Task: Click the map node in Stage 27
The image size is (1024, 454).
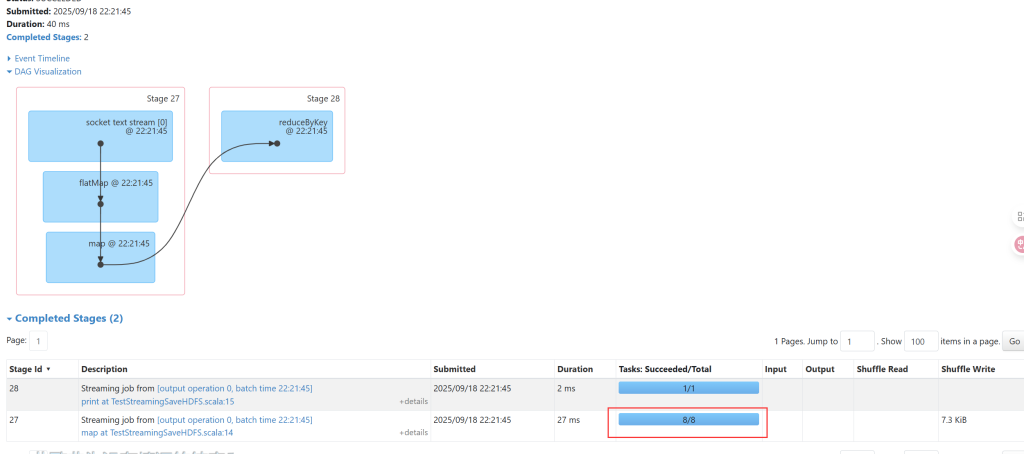Action: click(x=100, y=257)
